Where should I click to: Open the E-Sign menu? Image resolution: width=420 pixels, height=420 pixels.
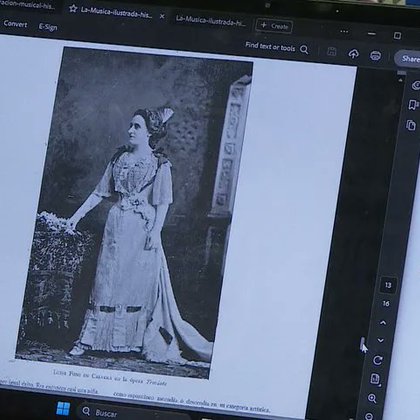pyautogui.click(x=48, y=27)
